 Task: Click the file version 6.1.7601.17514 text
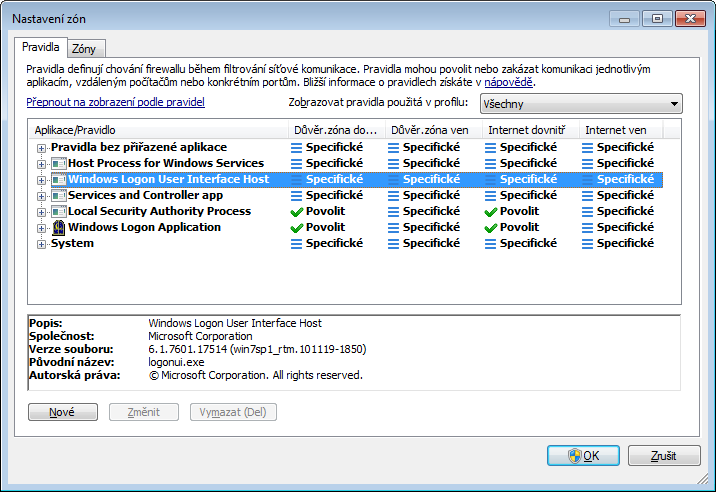(x=257, y=349)
